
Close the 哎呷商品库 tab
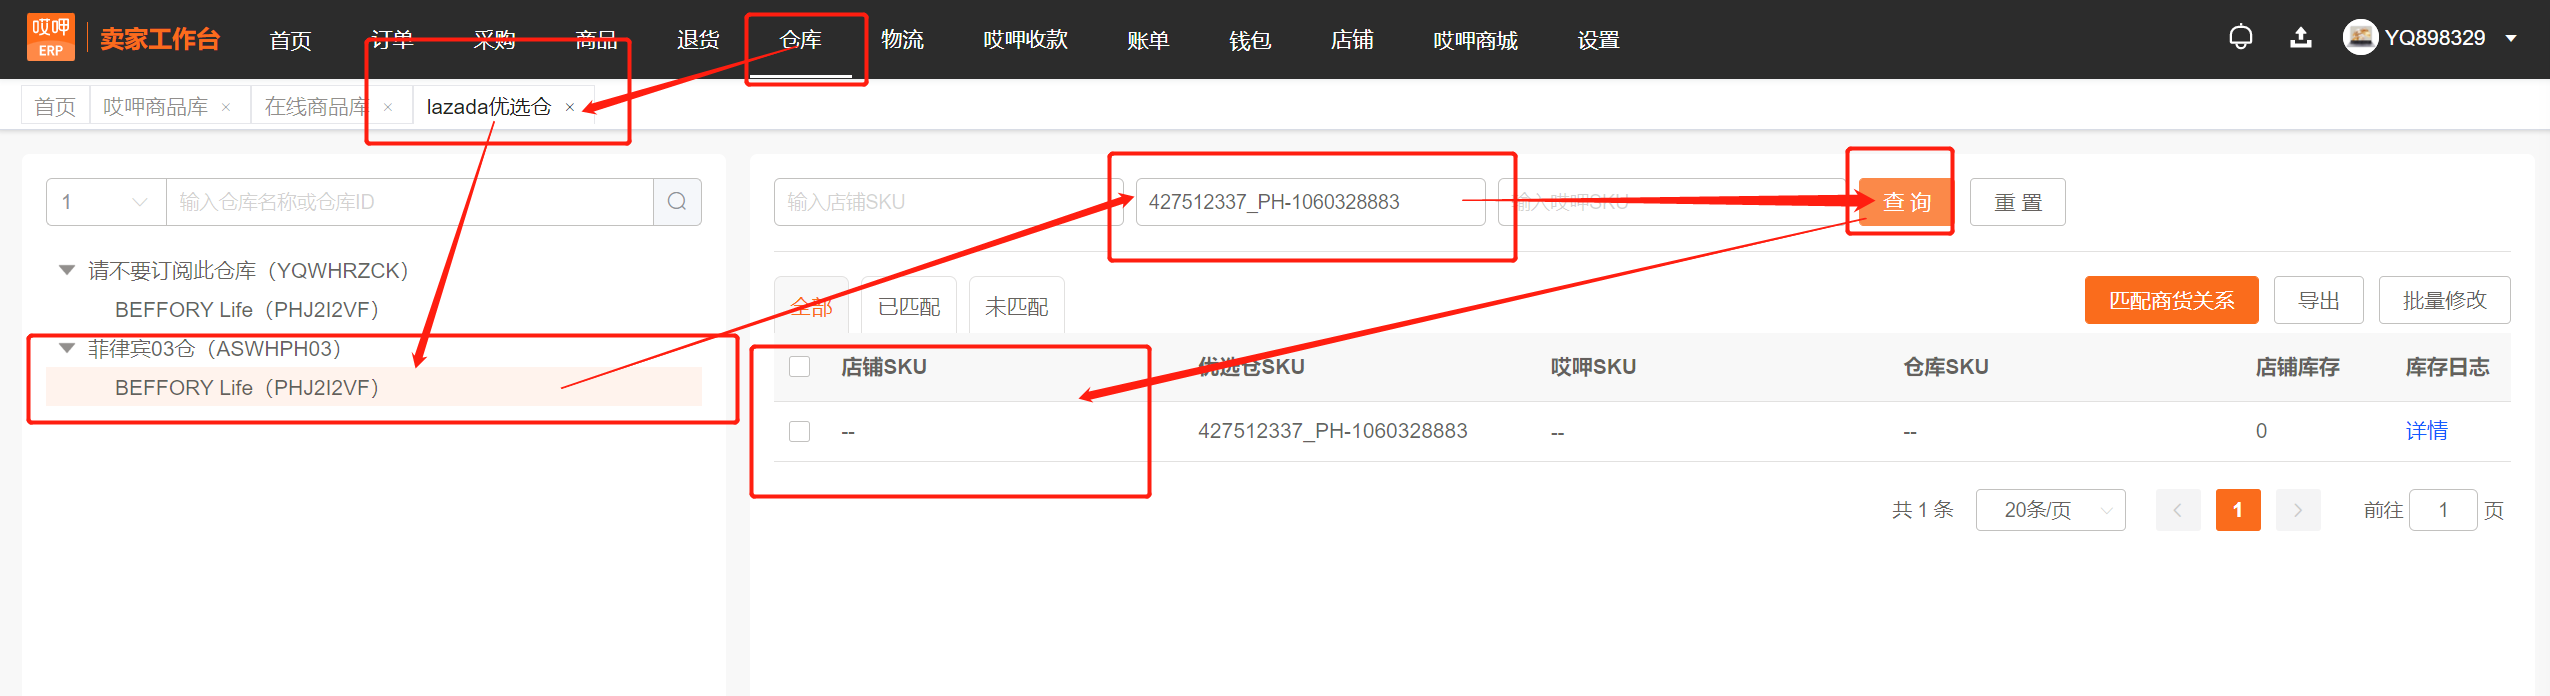tap(226, 107)
